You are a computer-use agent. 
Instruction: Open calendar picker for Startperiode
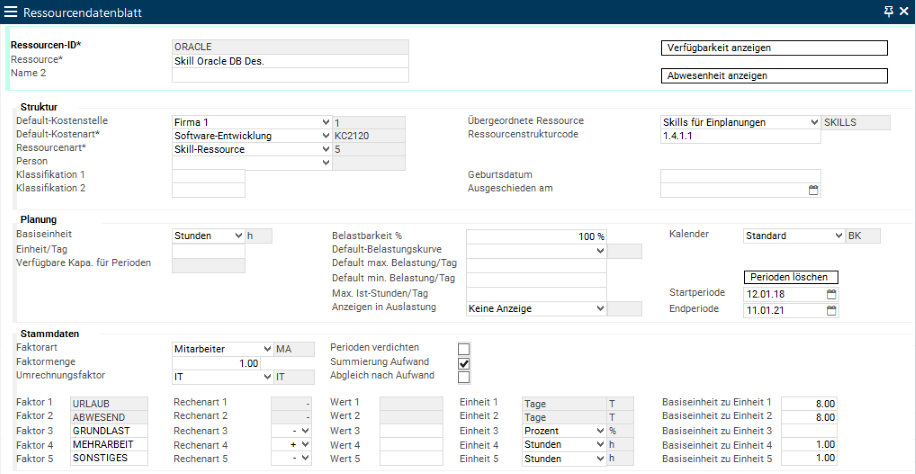[x=831, y=294]
